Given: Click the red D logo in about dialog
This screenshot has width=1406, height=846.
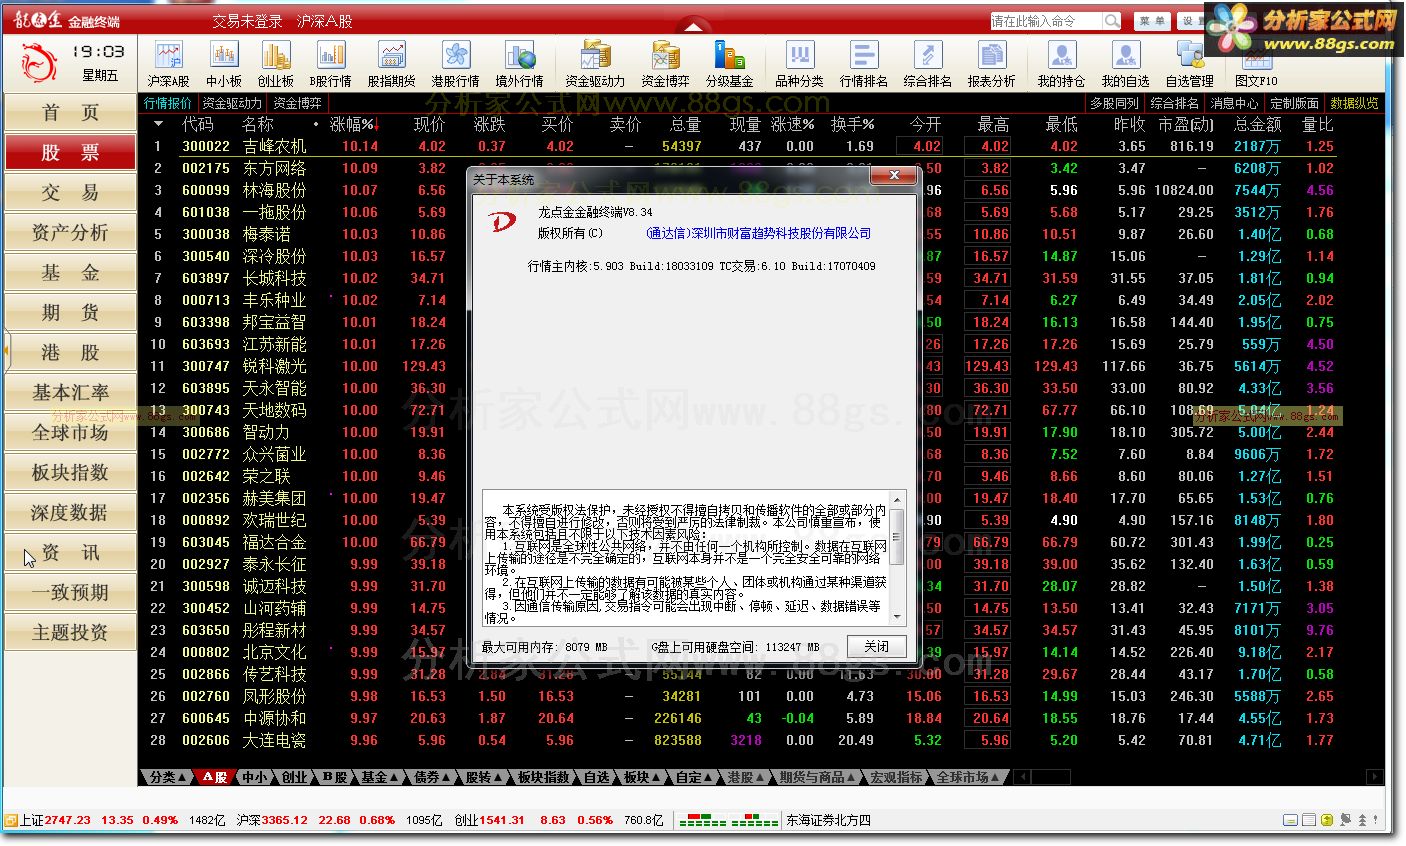Looking at the screenshot, I should 502,222.
